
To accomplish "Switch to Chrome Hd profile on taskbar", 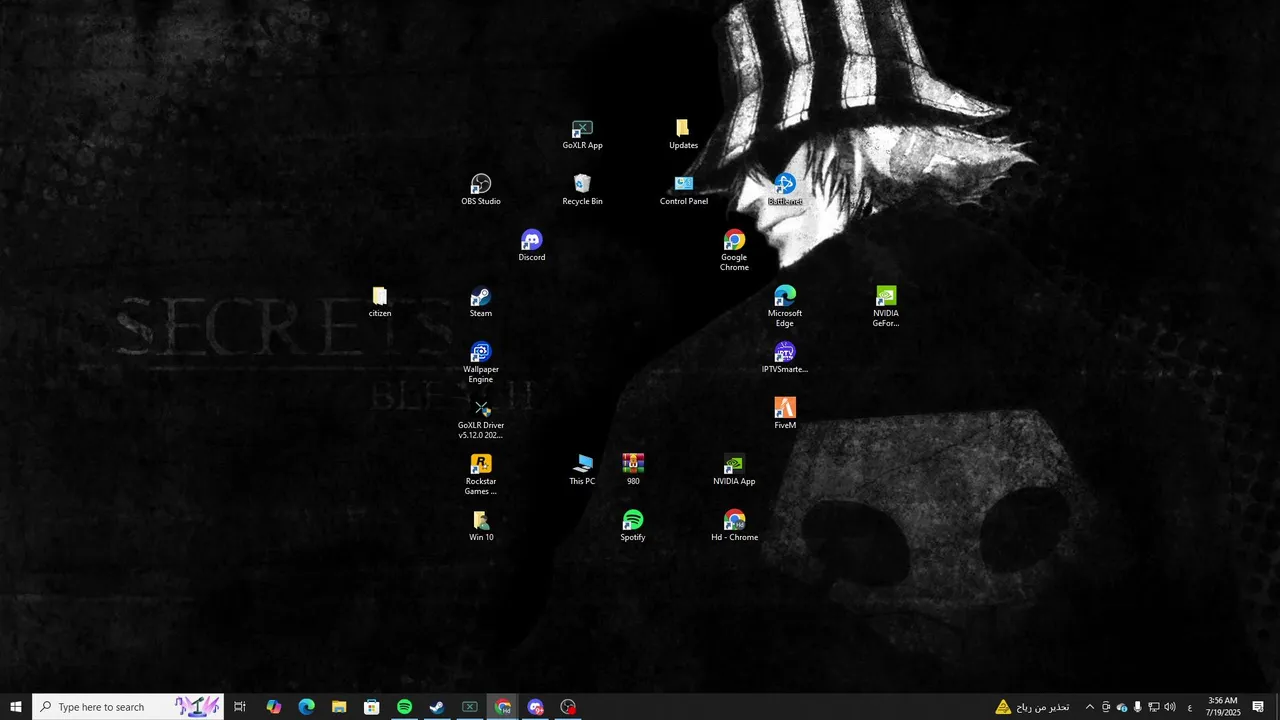I will coord(503,707).
